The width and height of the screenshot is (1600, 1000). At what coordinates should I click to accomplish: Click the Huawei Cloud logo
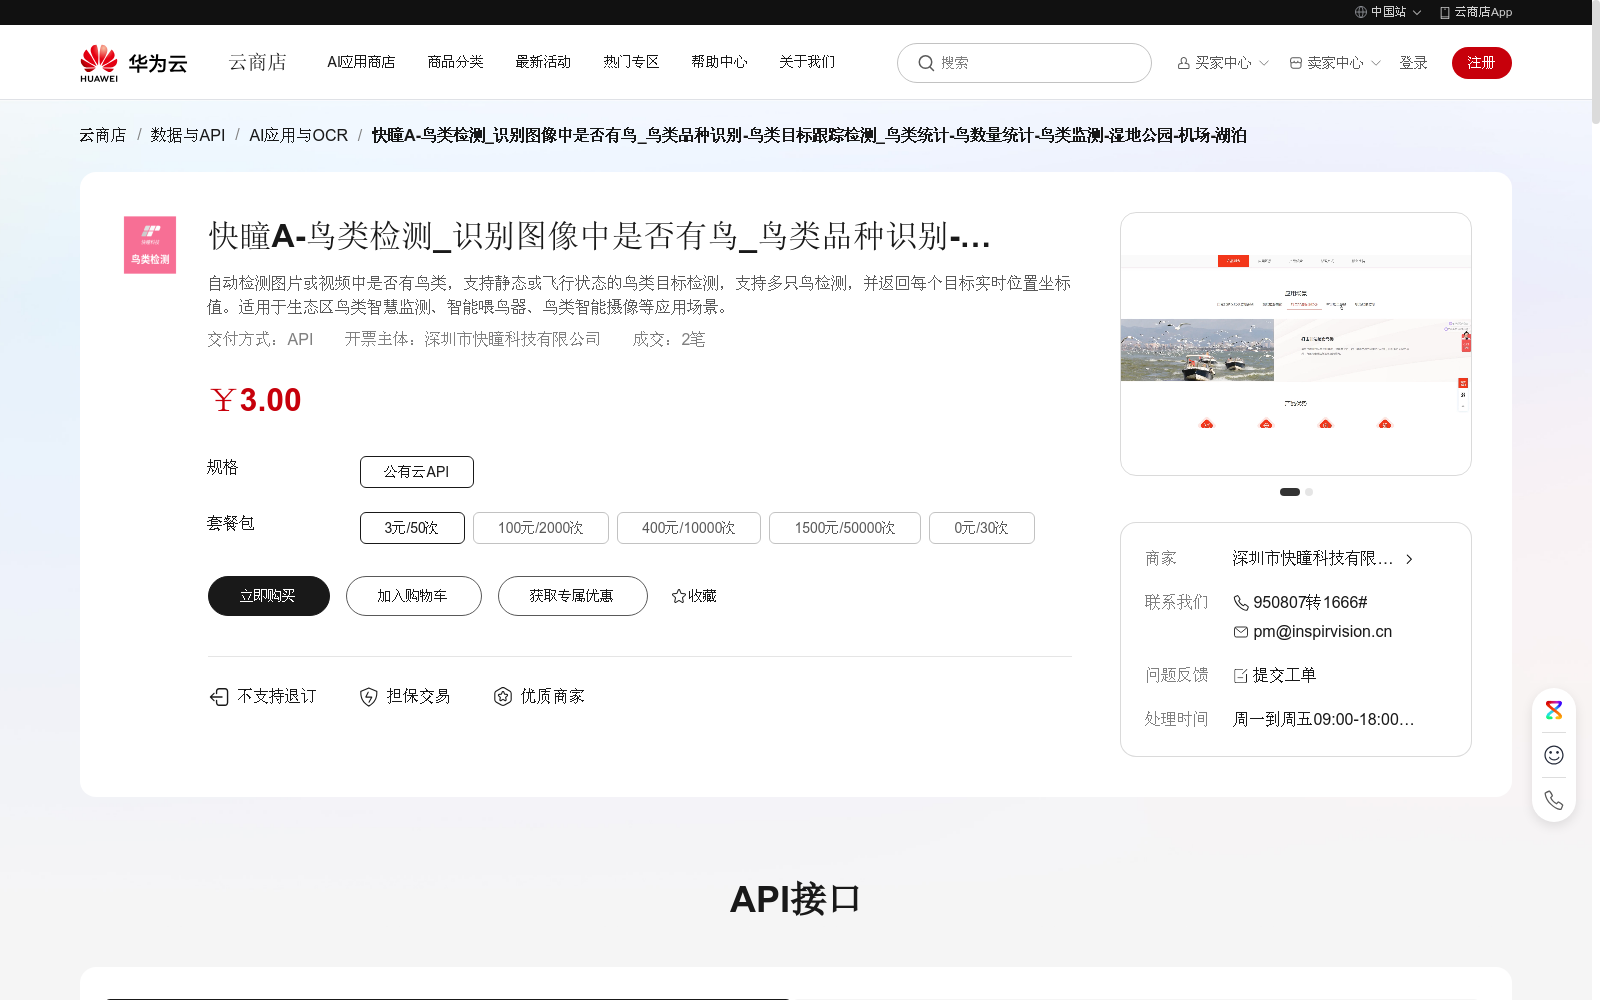[x=134, y=63]
